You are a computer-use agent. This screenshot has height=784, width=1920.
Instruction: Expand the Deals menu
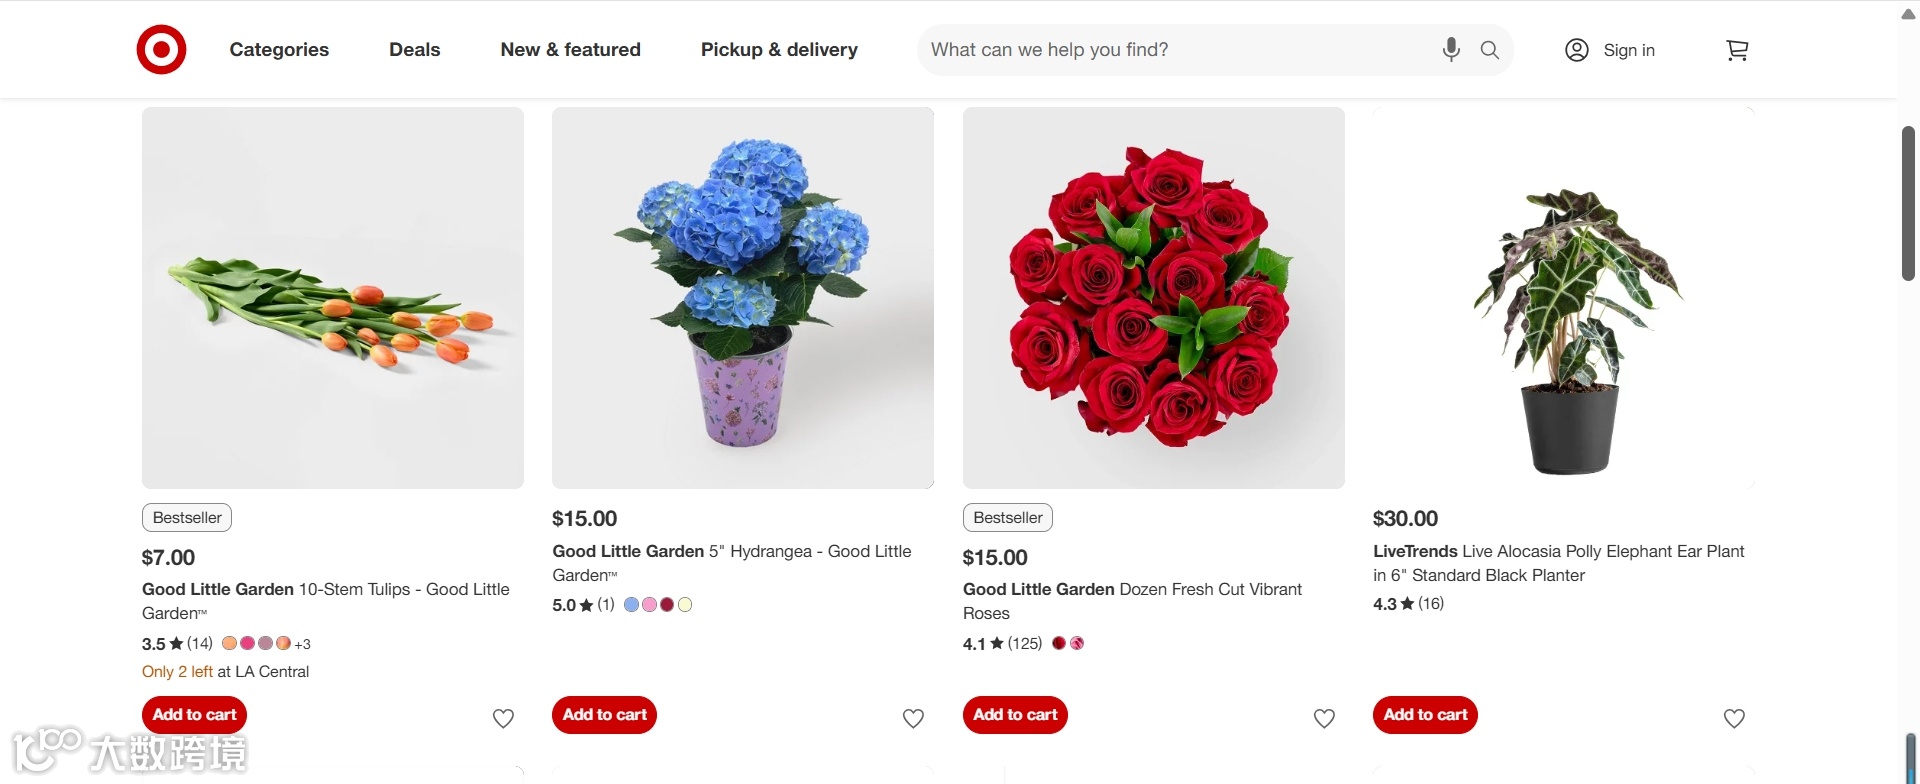click(x=414, y=50)
